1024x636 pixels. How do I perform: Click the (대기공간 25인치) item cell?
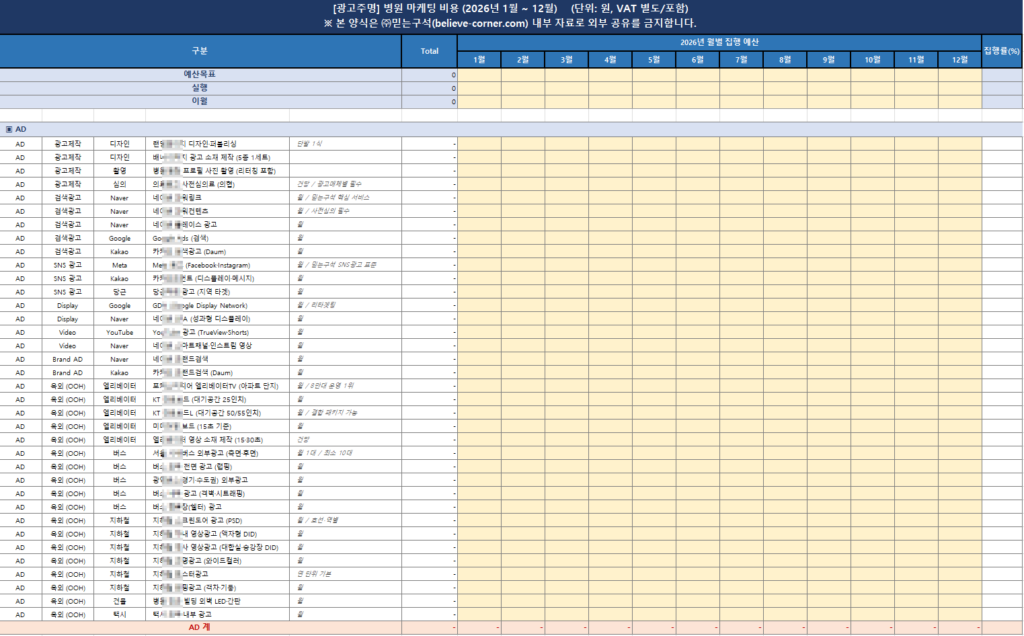(x=217, y=400)
